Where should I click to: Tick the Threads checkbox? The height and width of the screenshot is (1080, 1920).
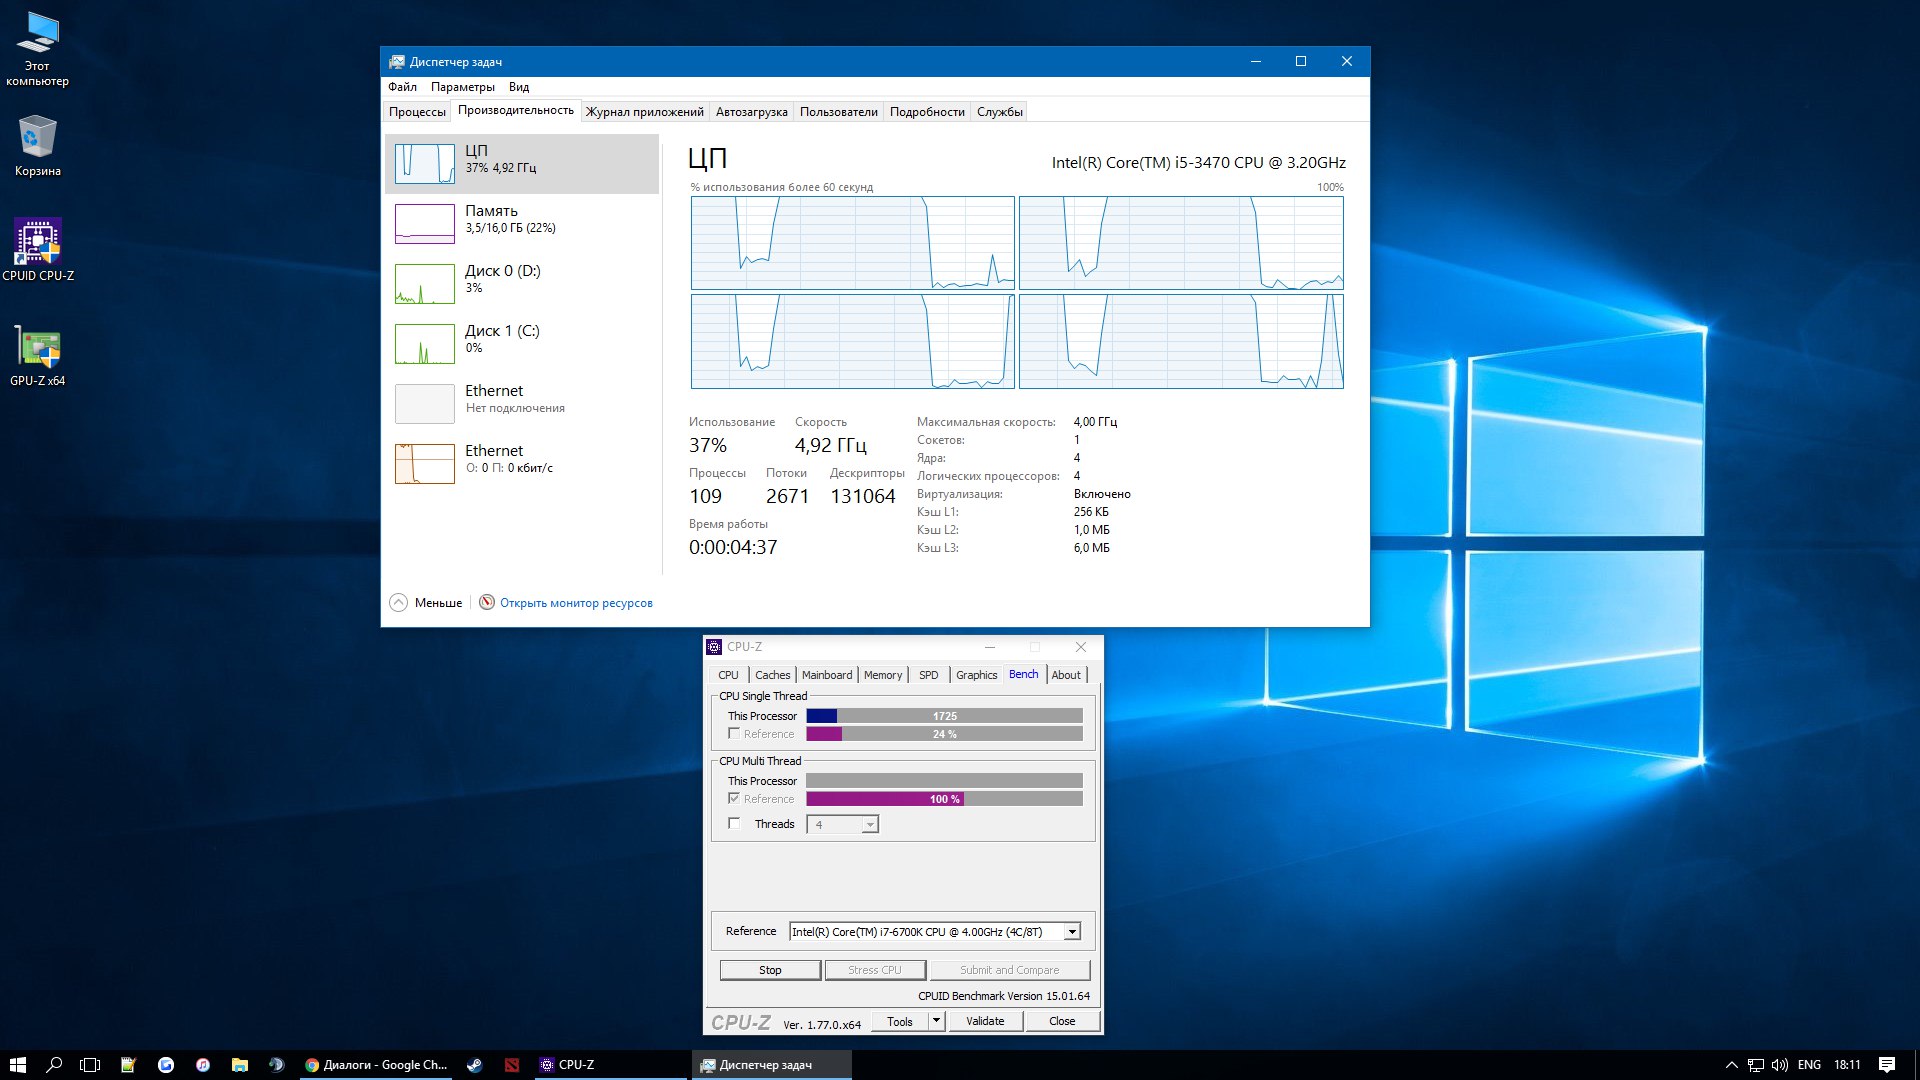734,824
